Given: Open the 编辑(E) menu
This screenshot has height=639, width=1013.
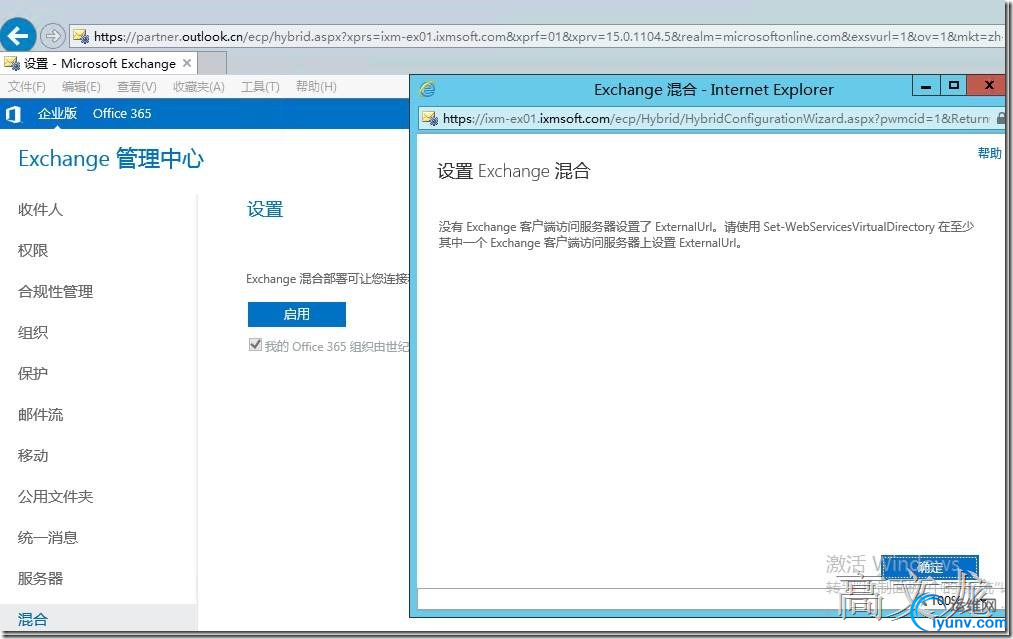Looking at the screenshot, I should 81,87.
